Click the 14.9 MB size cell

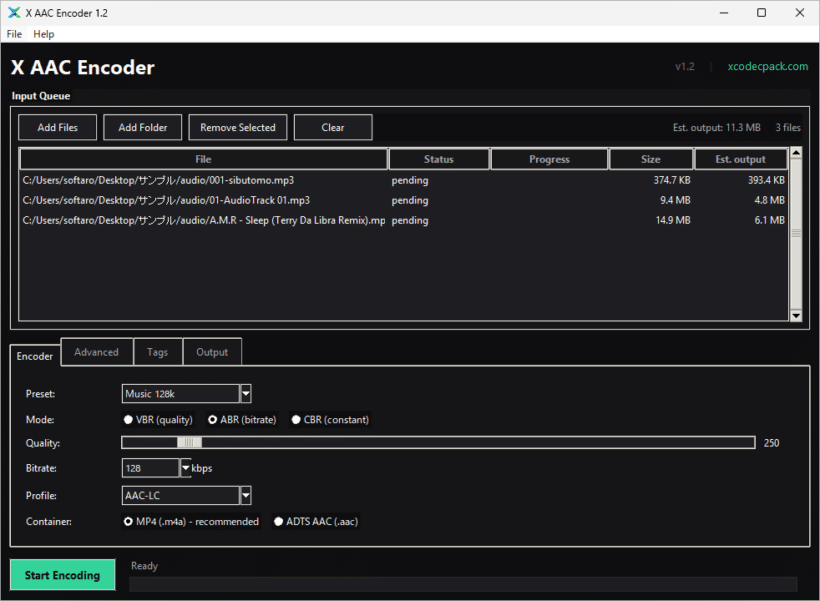coord(673,220)
